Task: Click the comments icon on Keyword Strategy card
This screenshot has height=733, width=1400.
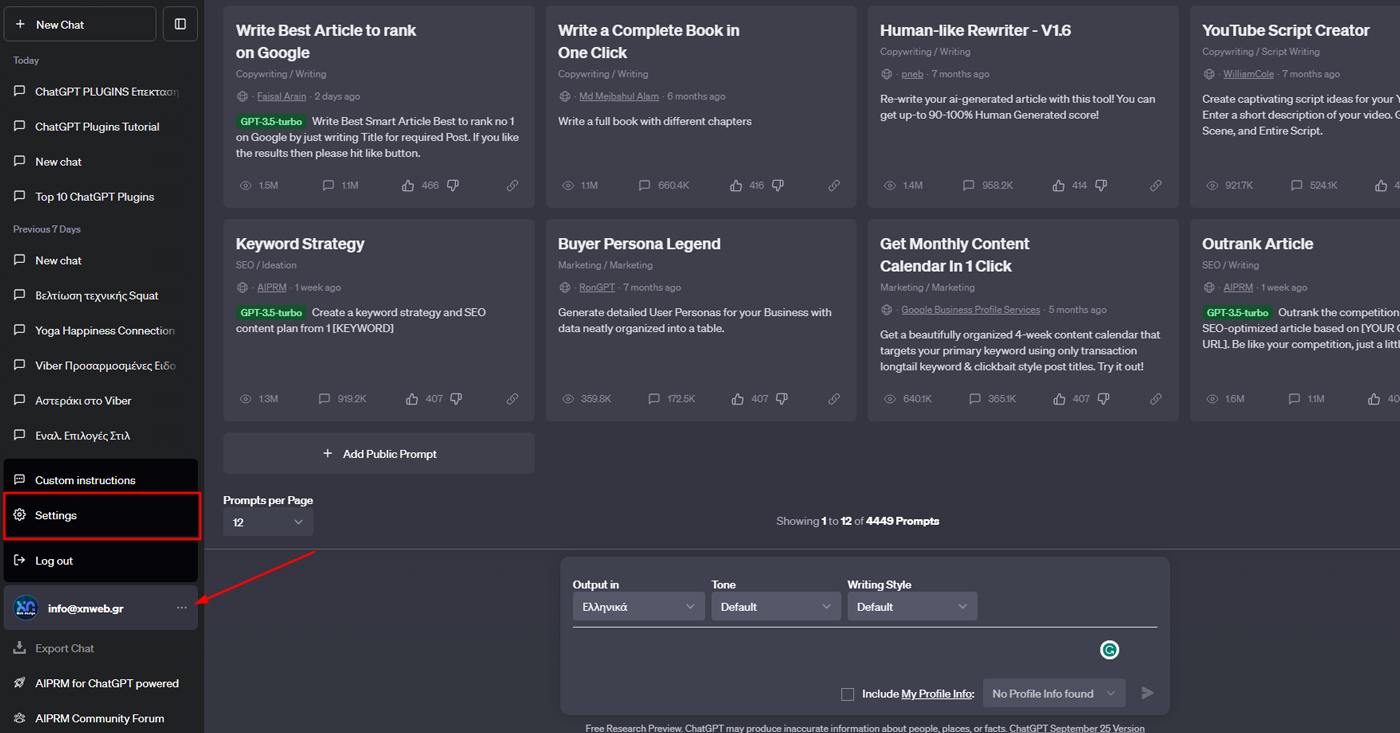Action: point(324,399)
